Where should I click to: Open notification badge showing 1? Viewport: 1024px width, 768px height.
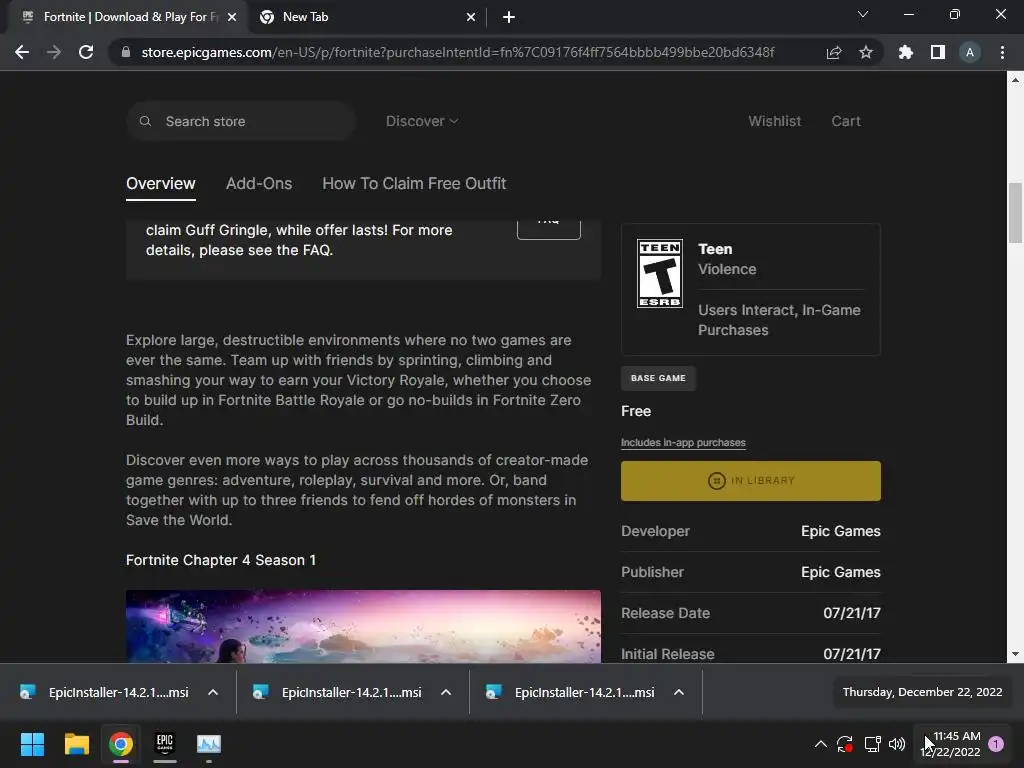(996, 744)
